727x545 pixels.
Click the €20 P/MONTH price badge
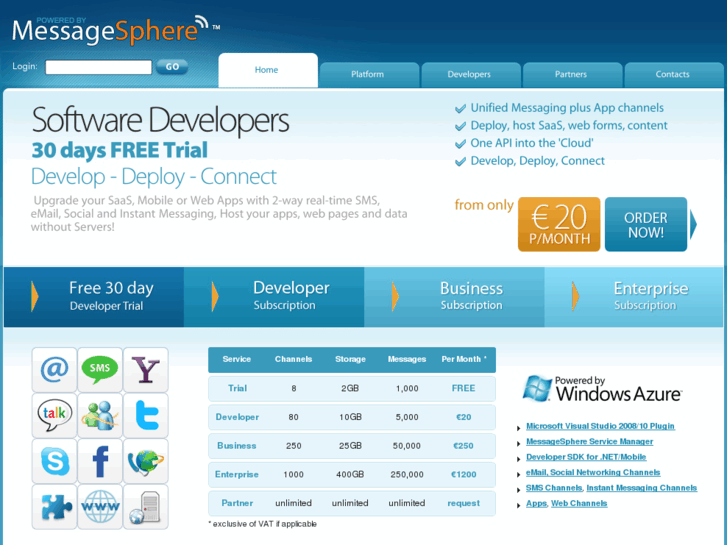[x=559, y=224]
